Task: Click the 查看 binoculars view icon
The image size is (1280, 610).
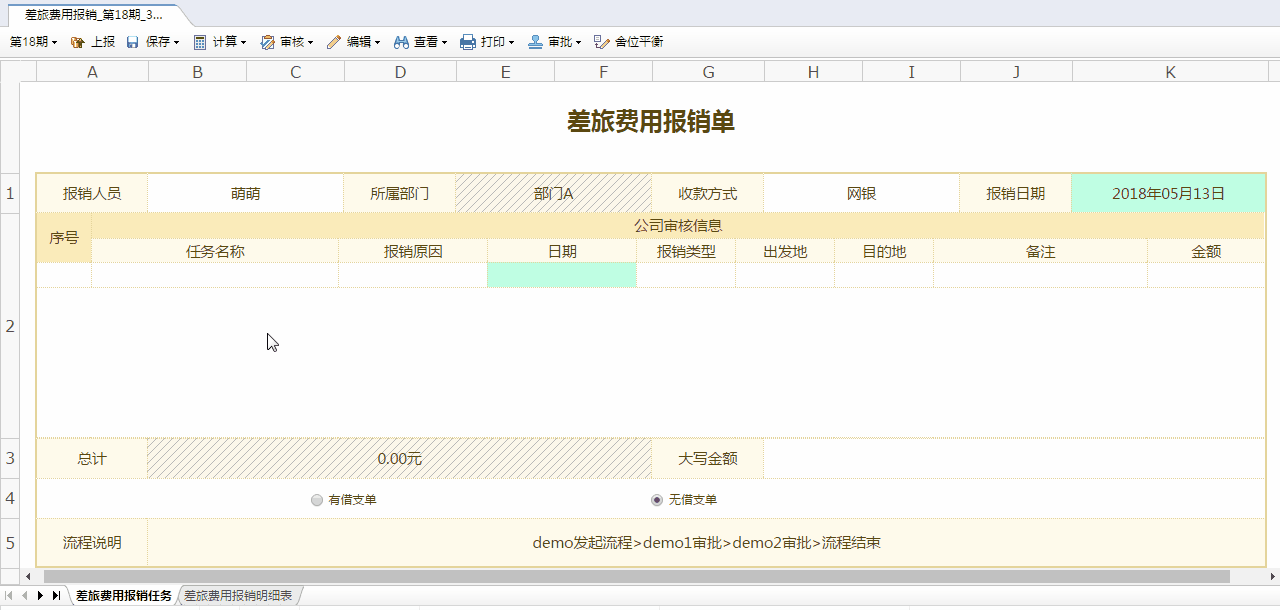Action: coord(400,41)
